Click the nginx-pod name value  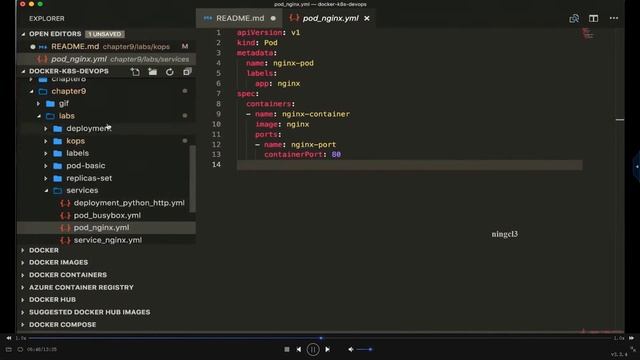[x=293, y=63]
